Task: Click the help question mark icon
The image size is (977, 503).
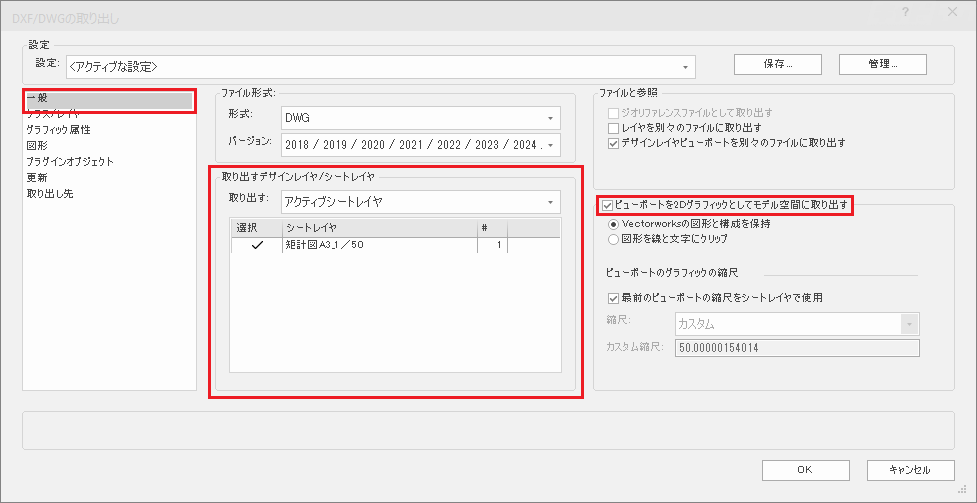Action: tap(905, 10)
